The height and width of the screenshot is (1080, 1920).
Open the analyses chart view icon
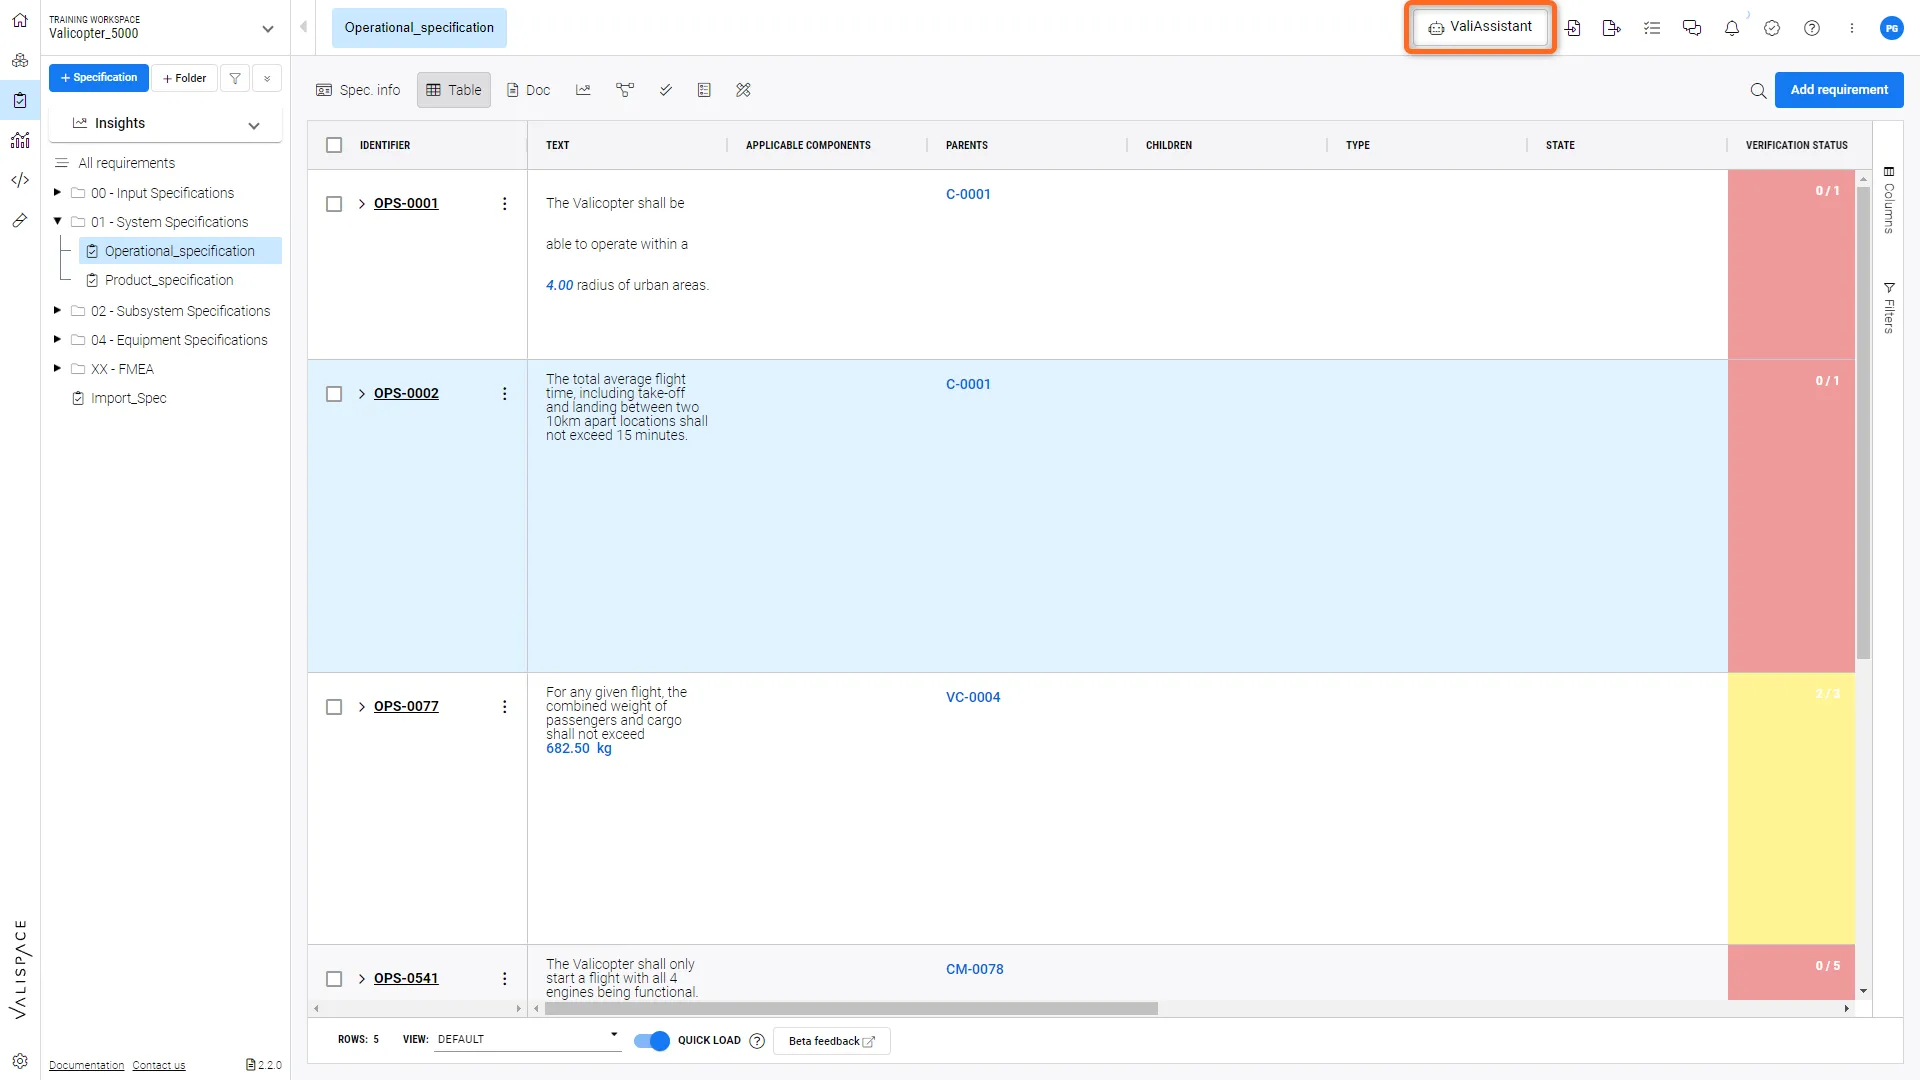pyautogui.click(x=583, y=90)
